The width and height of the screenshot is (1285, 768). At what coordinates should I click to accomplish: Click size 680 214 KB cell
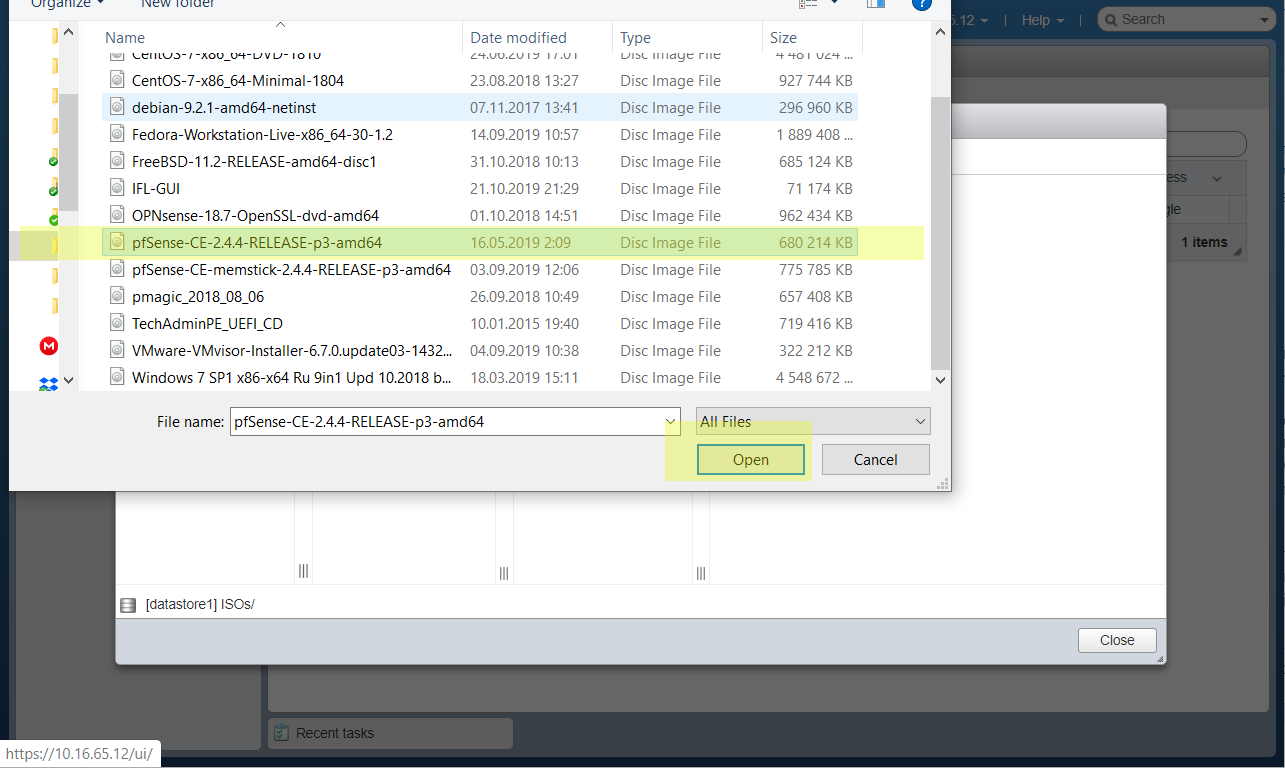pyautogui.click(x=816, y=242)
